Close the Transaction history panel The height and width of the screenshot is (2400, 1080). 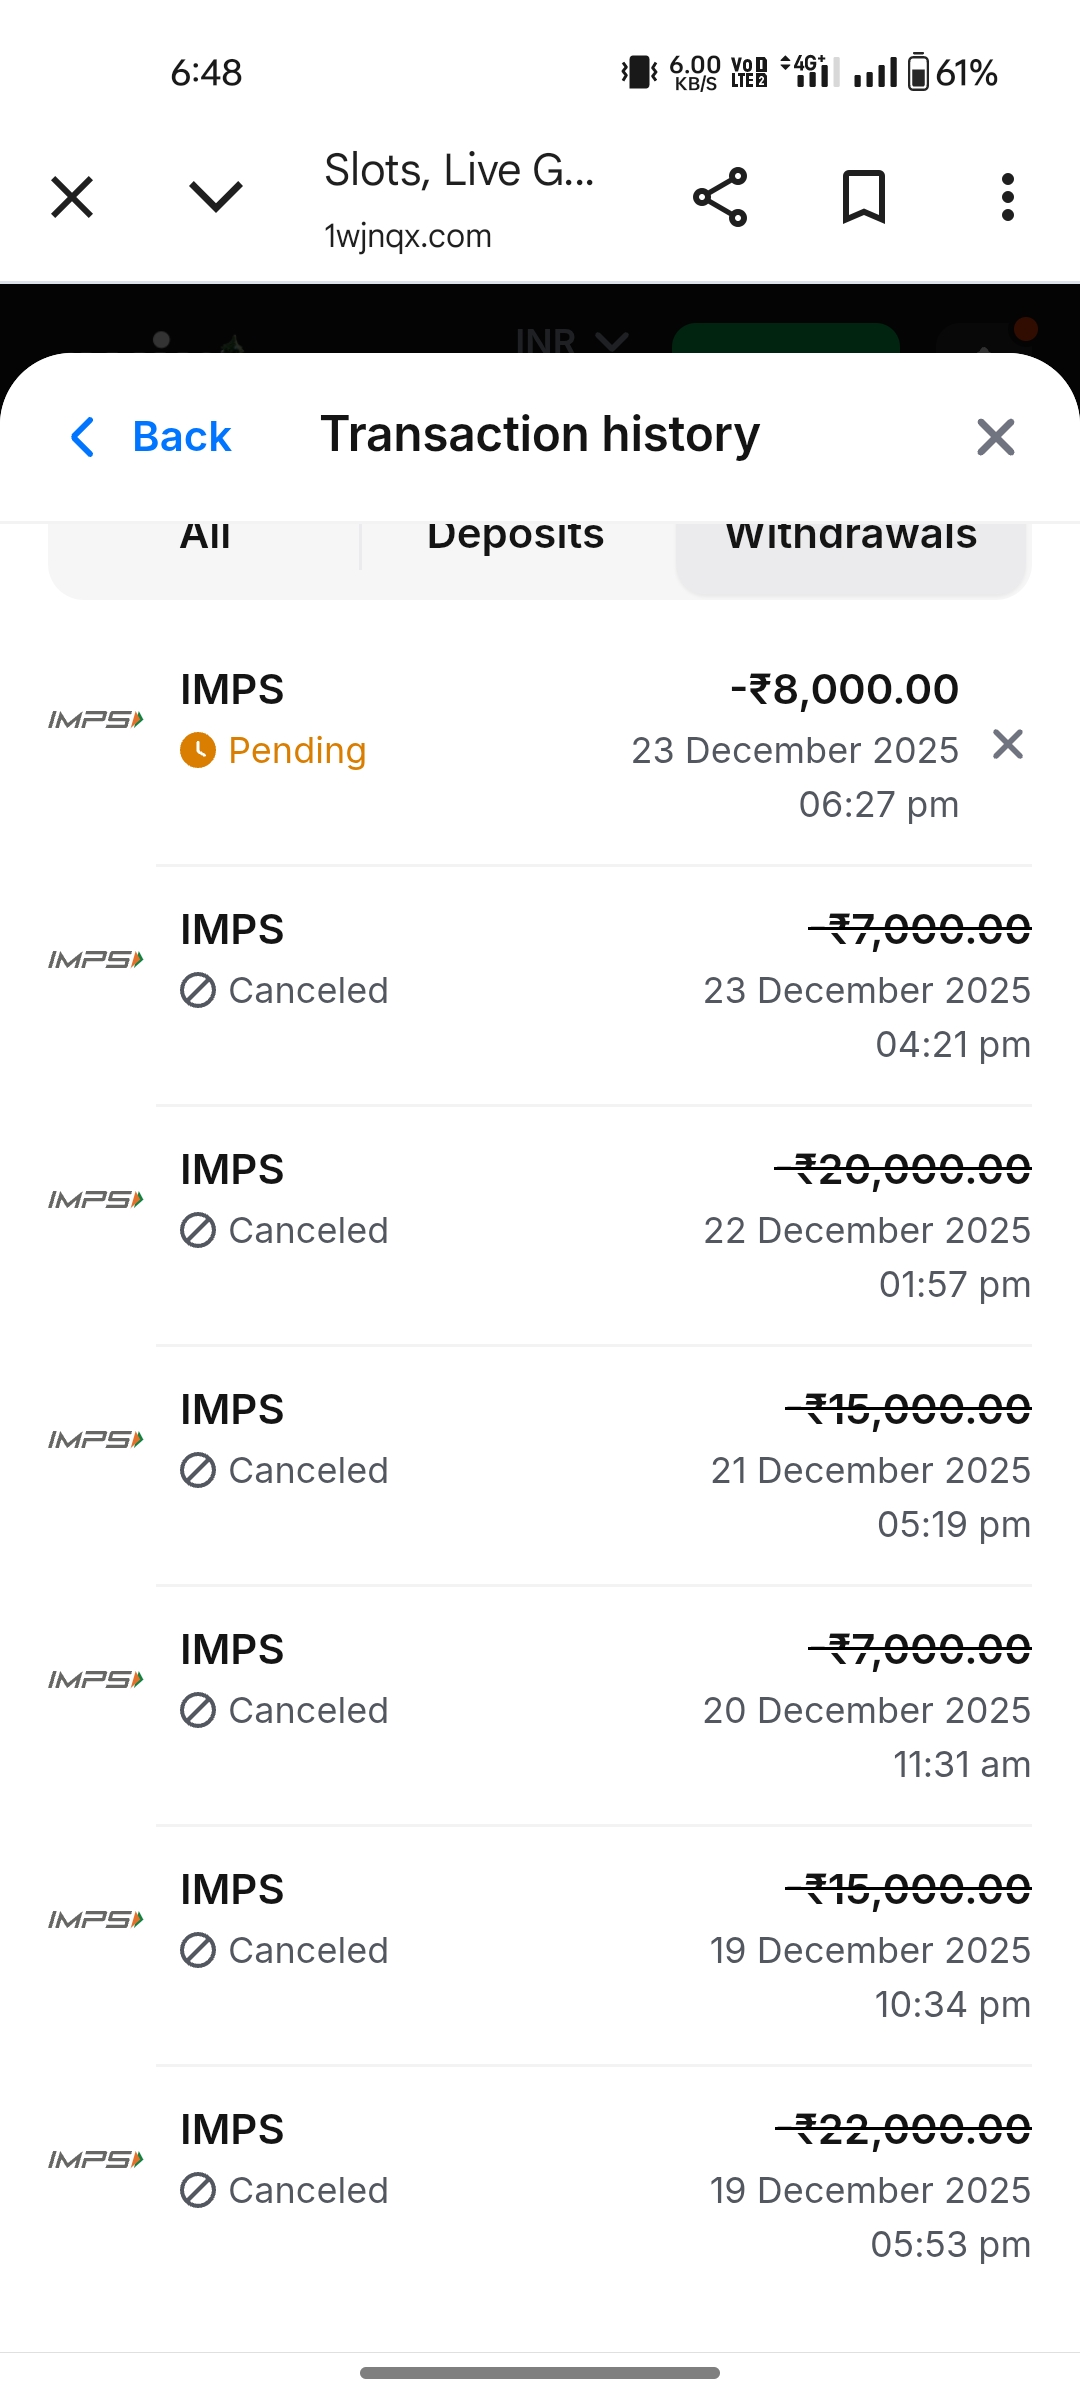click(995, 437)
